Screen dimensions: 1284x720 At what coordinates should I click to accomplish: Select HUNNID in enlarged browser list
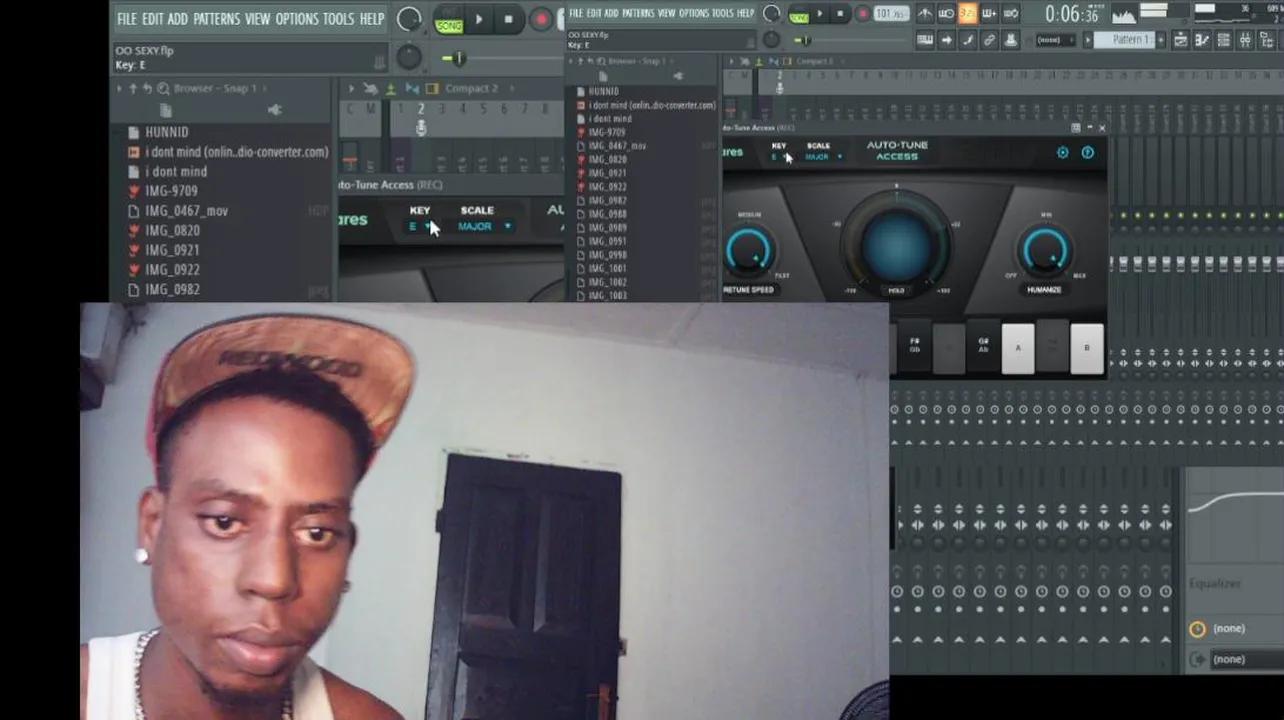click(x=166, y=132)
